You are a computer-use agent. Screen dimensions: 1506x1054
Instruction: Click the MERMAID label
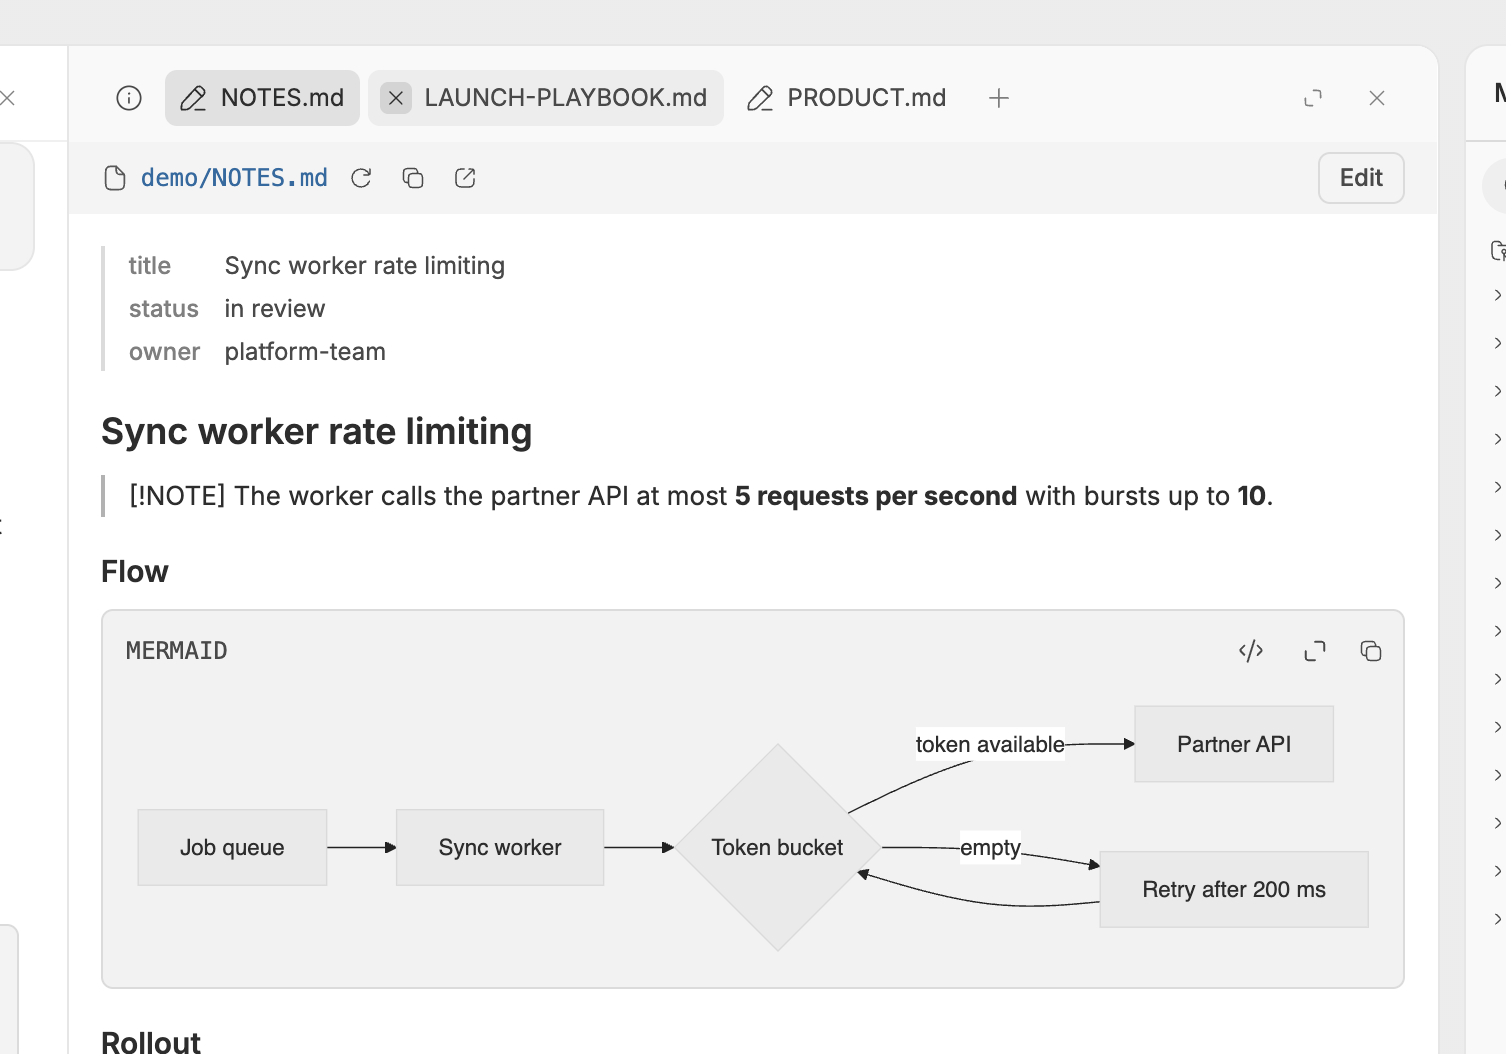(177, 651)
